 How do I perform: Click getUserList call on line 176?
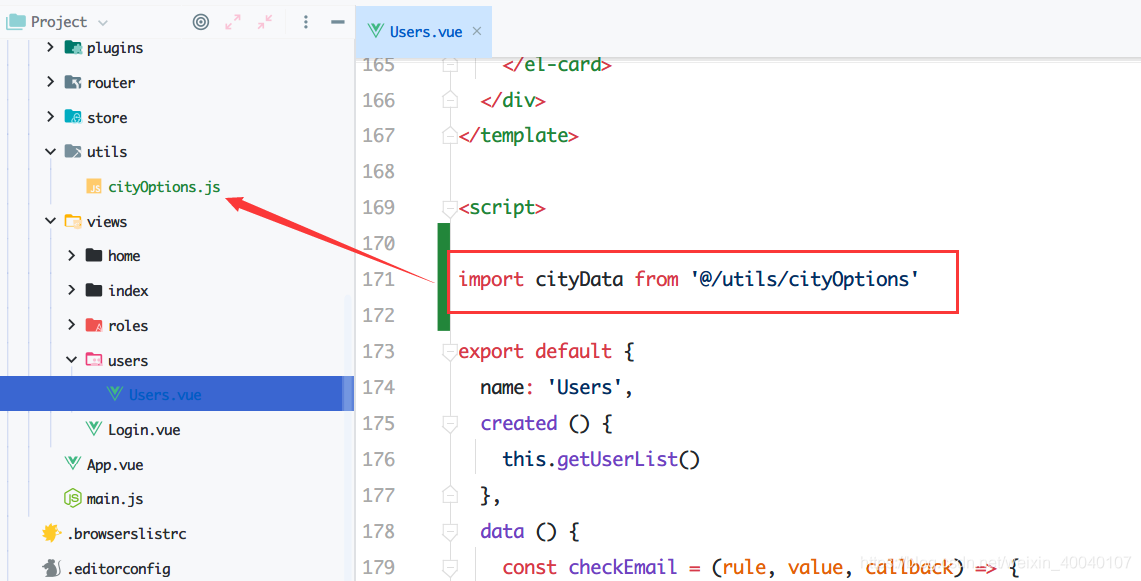click(x=618, y=459)
